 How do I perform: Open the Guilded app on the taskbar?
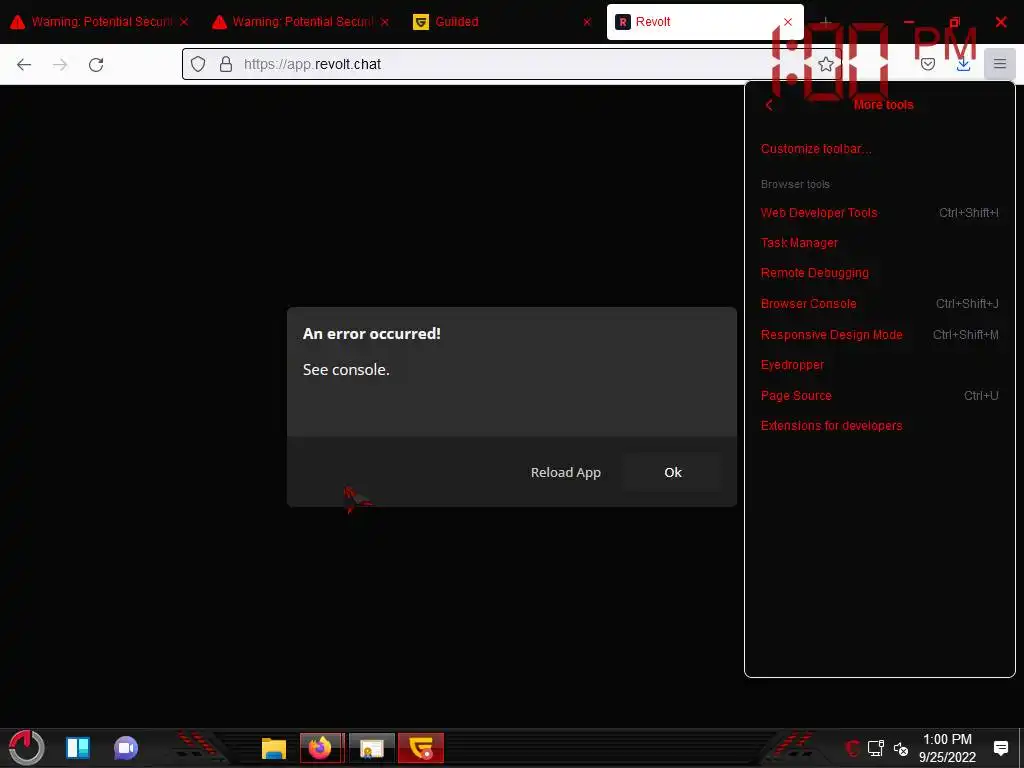pos(421,748)
